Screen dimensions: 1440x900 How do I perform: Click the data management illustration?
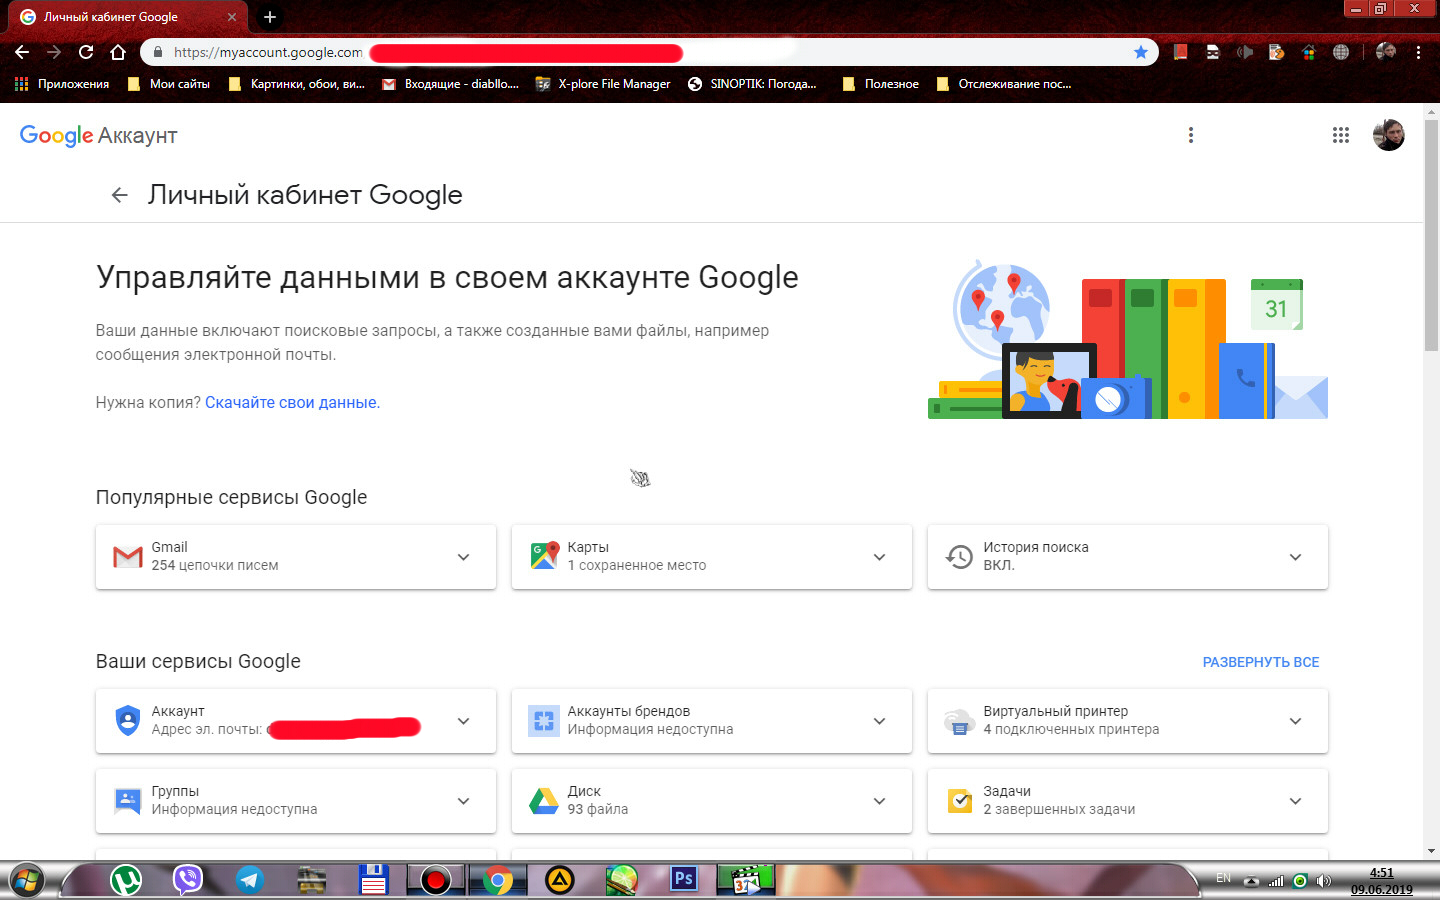1128,339
